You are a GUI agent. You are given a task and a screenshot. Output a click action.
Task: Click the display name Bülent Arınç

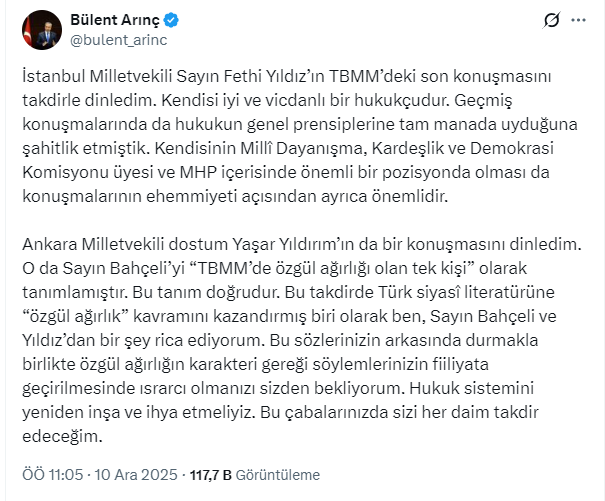pos(112,19)
